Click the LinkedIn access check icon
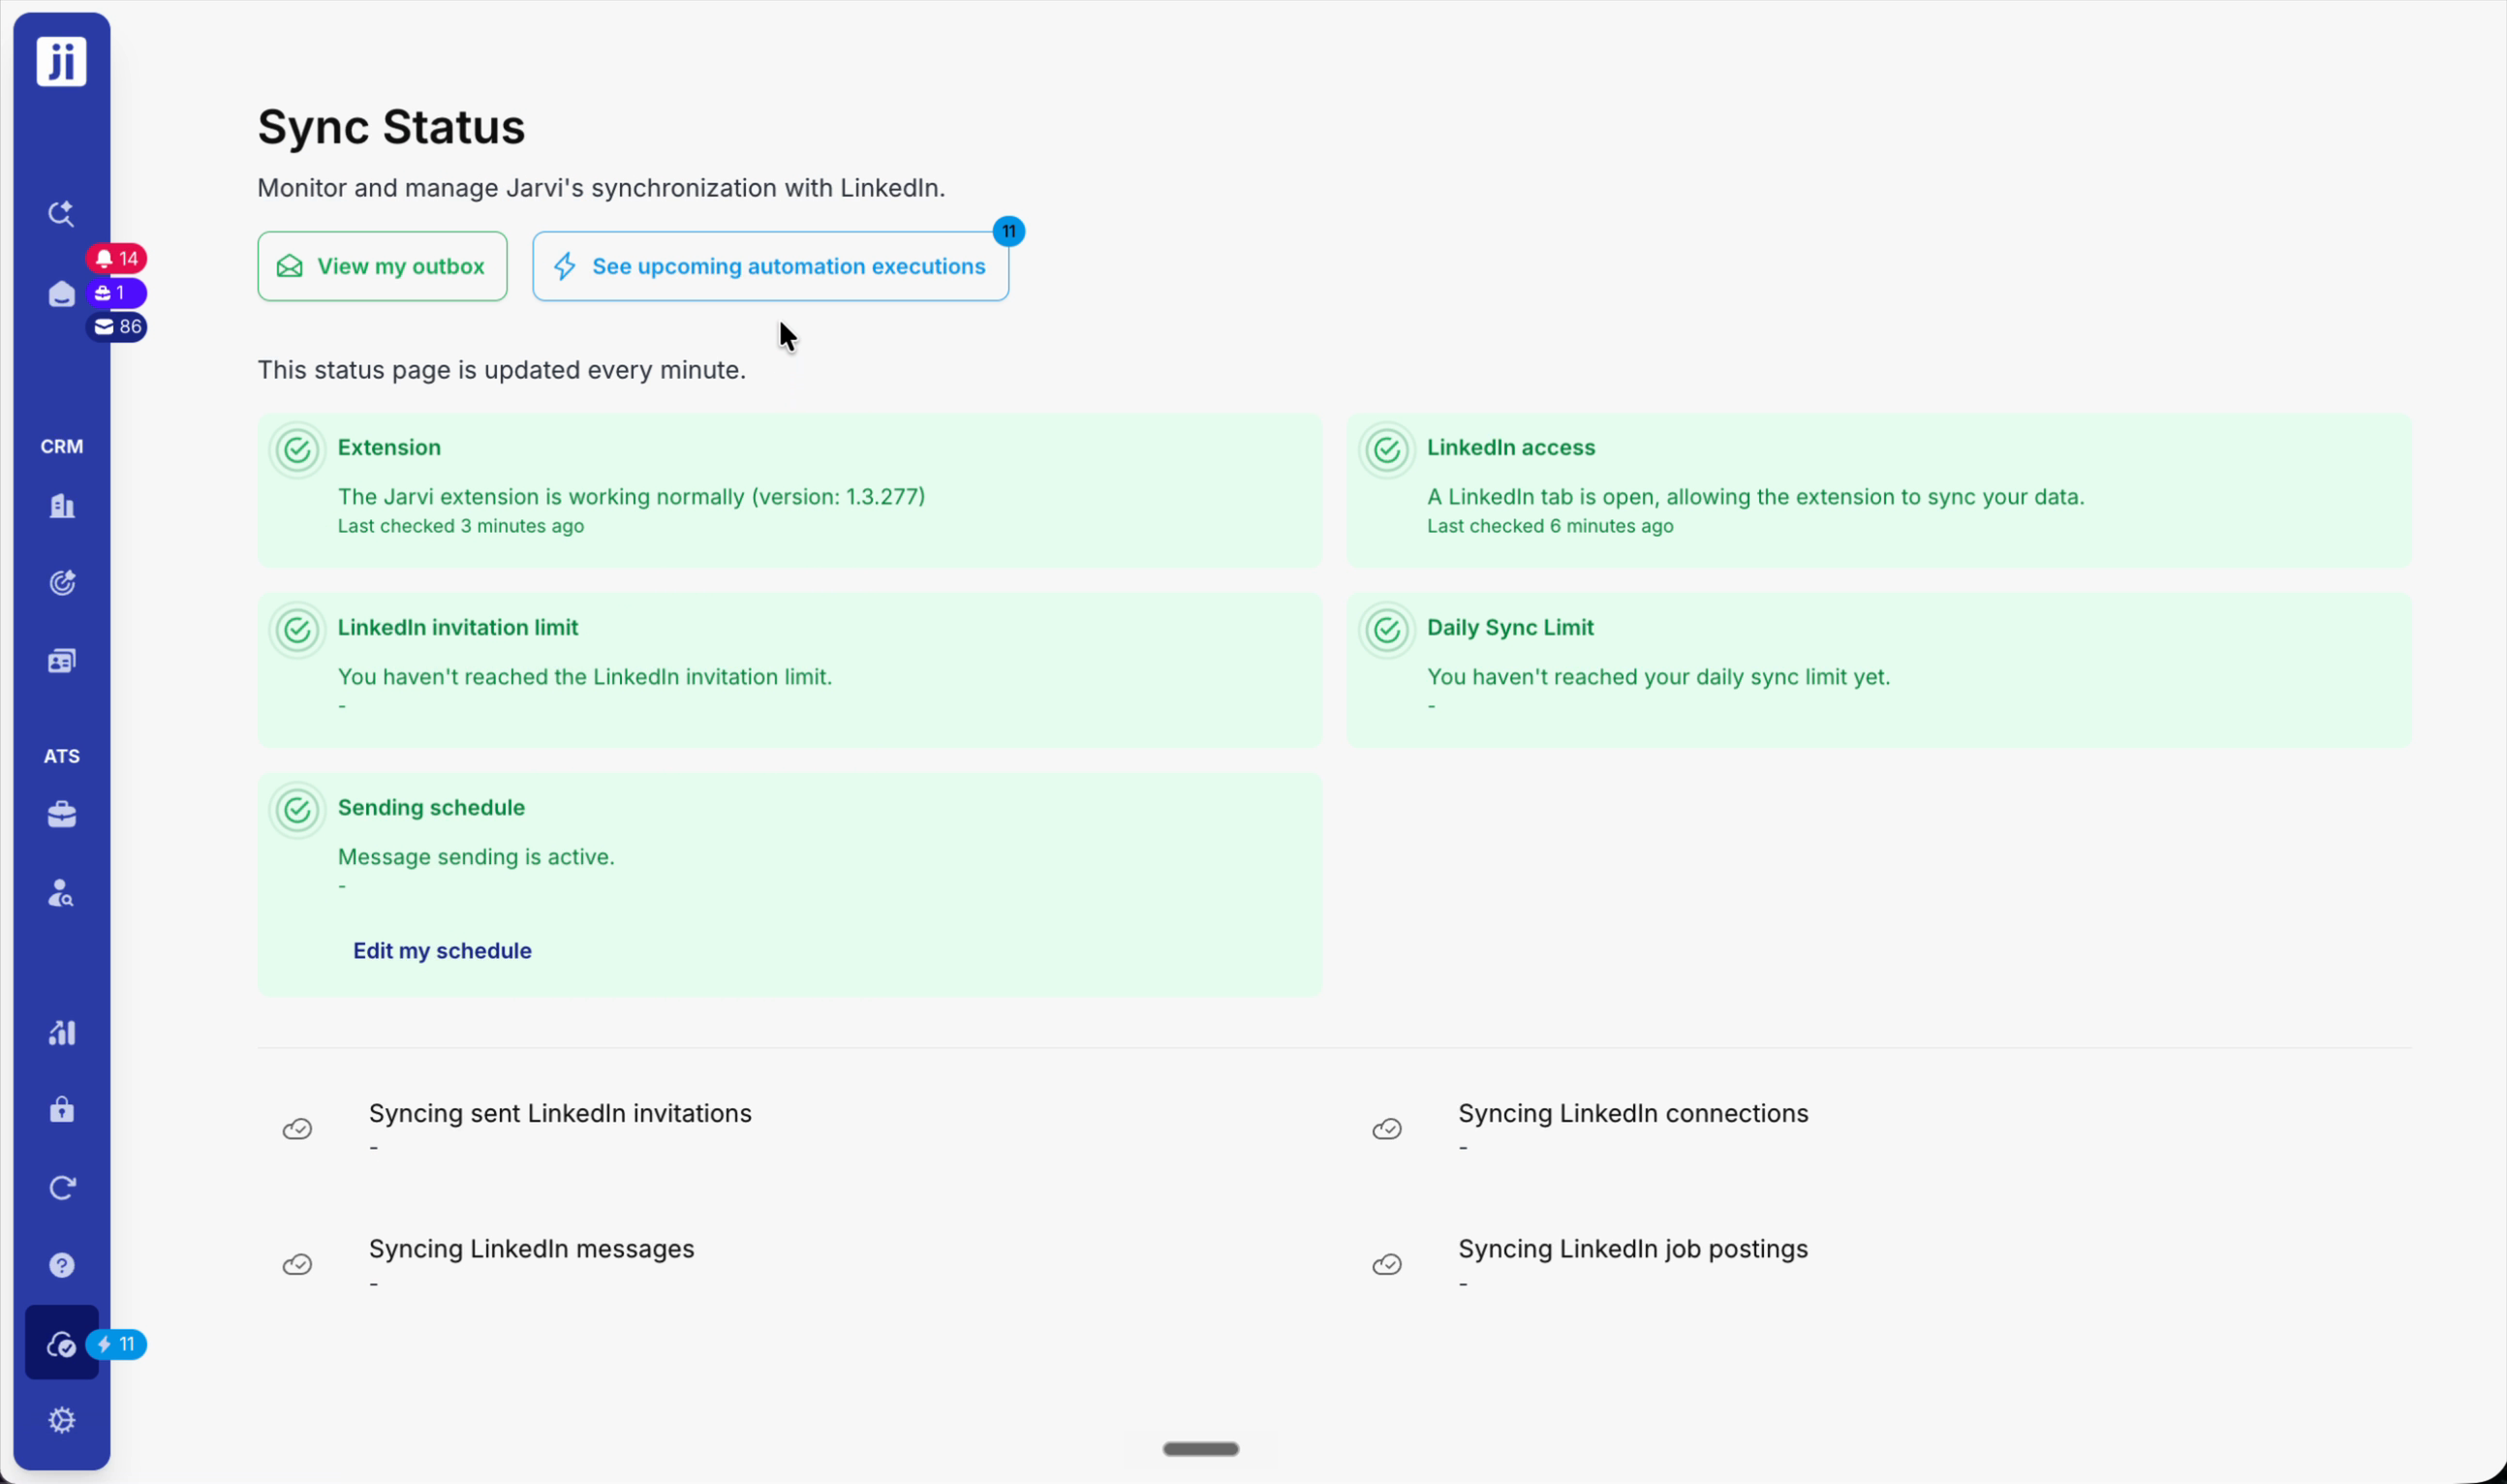 (x=1387, y=450)
